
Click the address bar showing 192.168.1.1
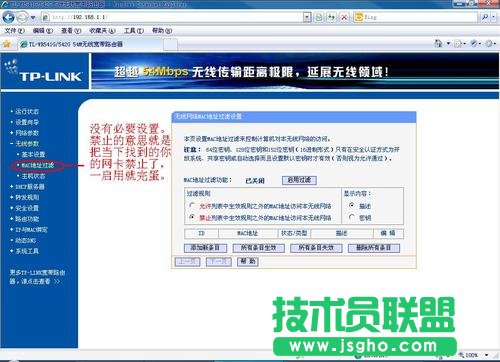point(172,17)
